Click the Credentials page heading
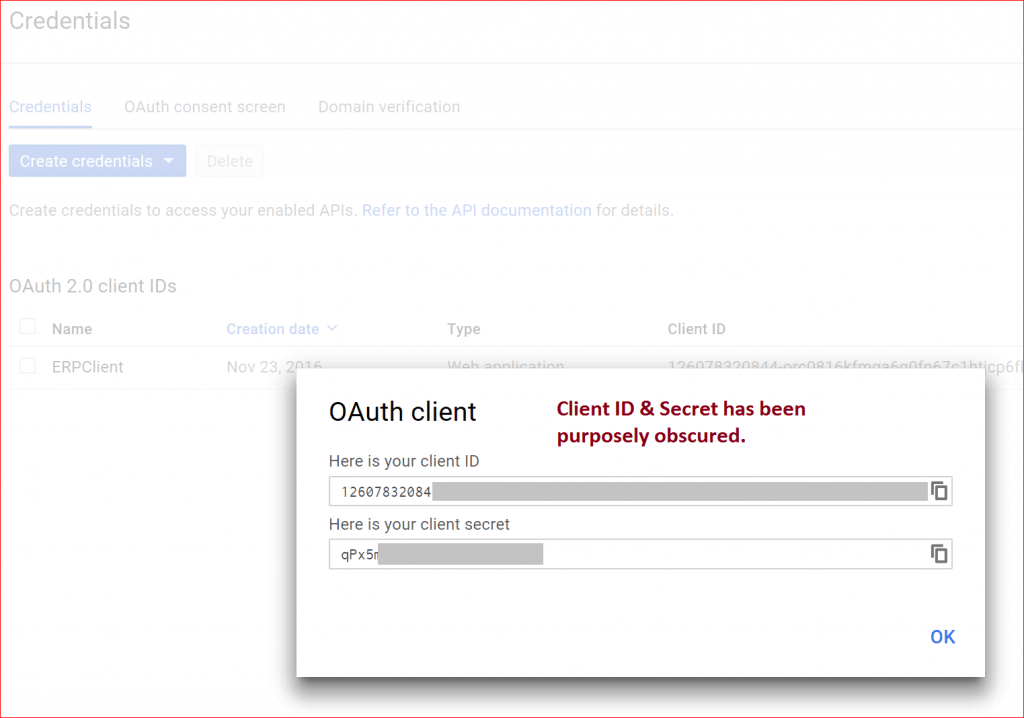 pos(69,21)
